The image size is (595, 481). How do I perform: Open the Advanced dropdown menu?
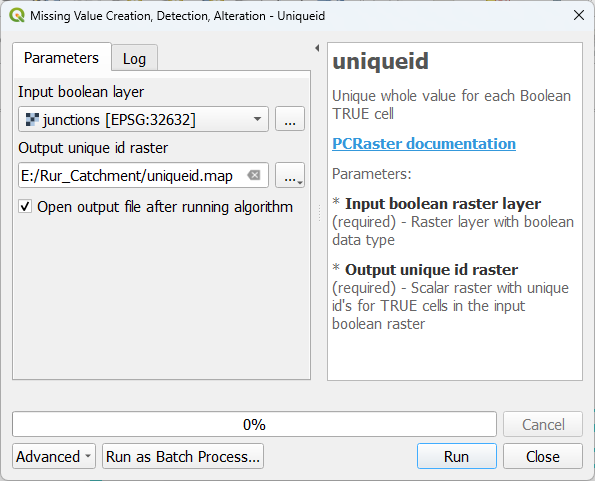[54, 456]
